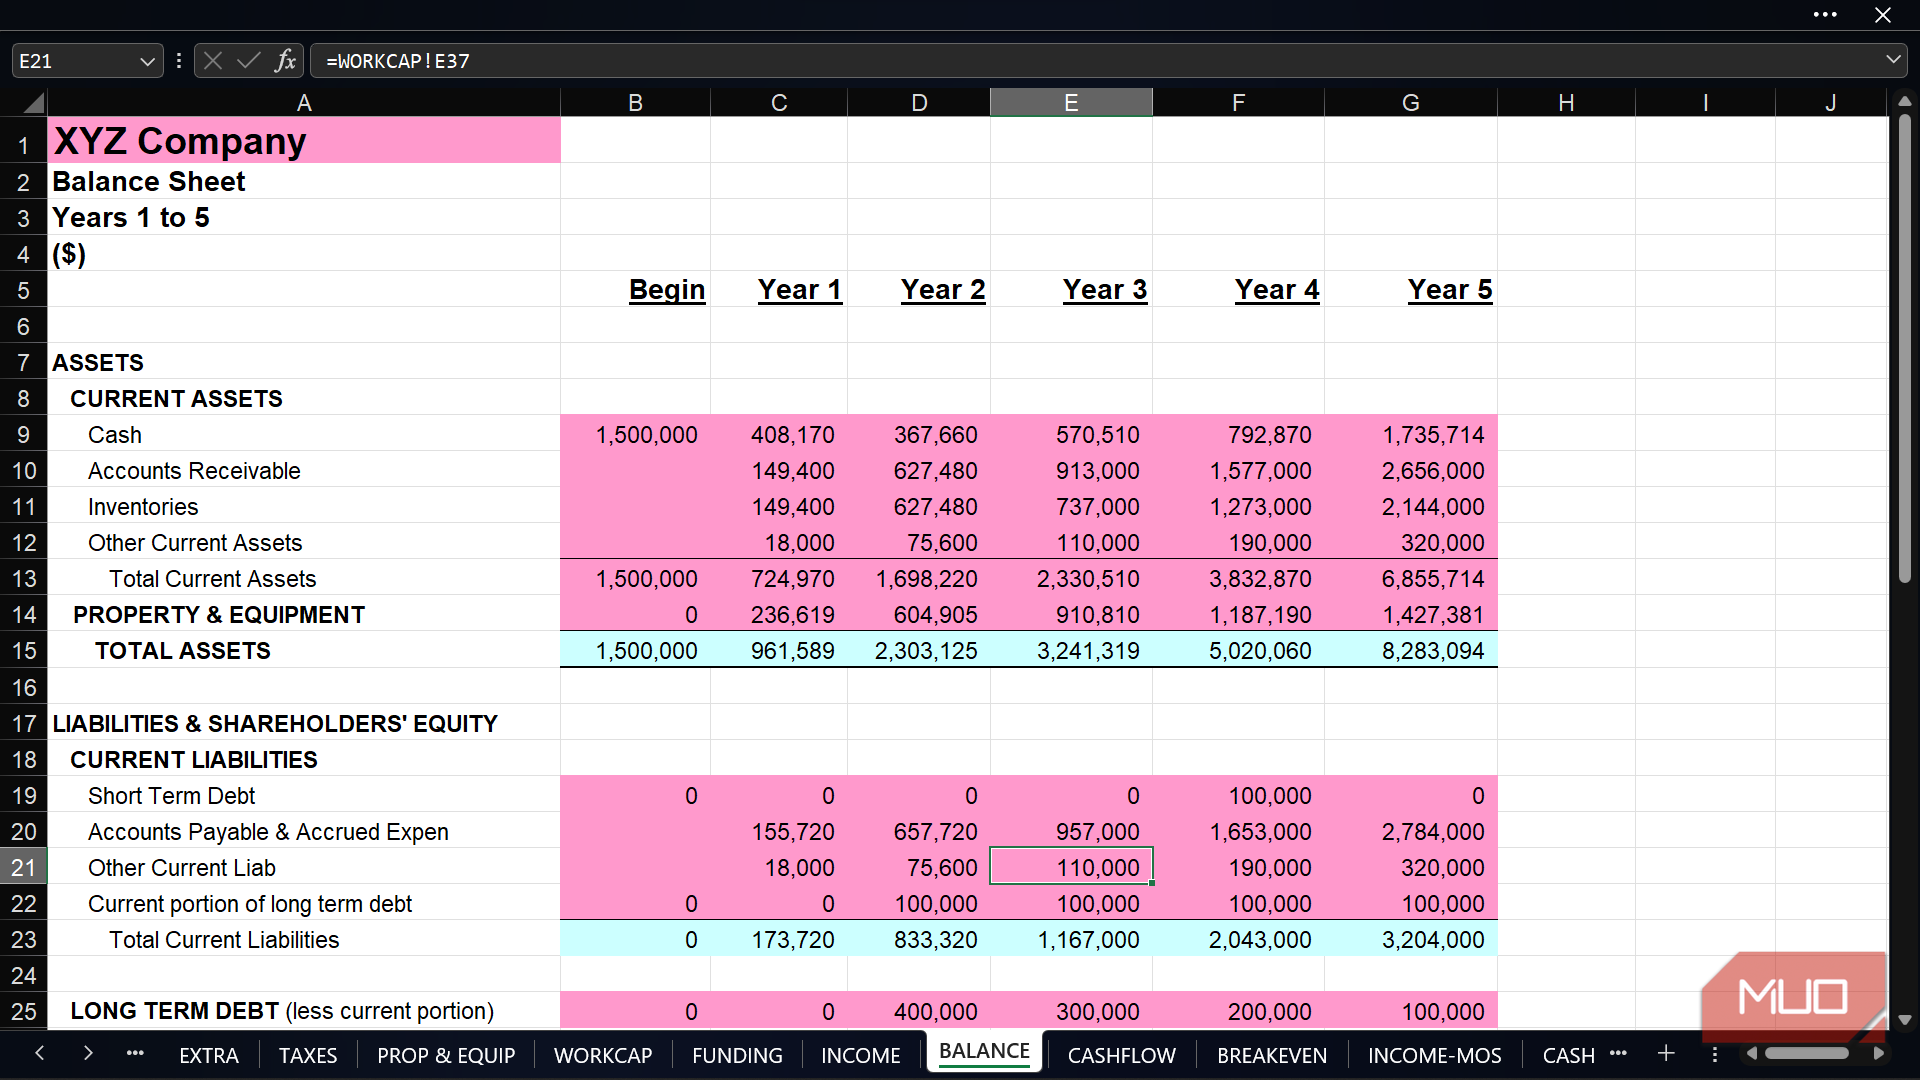
Task: Add a new sheet with plus icon
Action: click(x=1666, y=1053)
